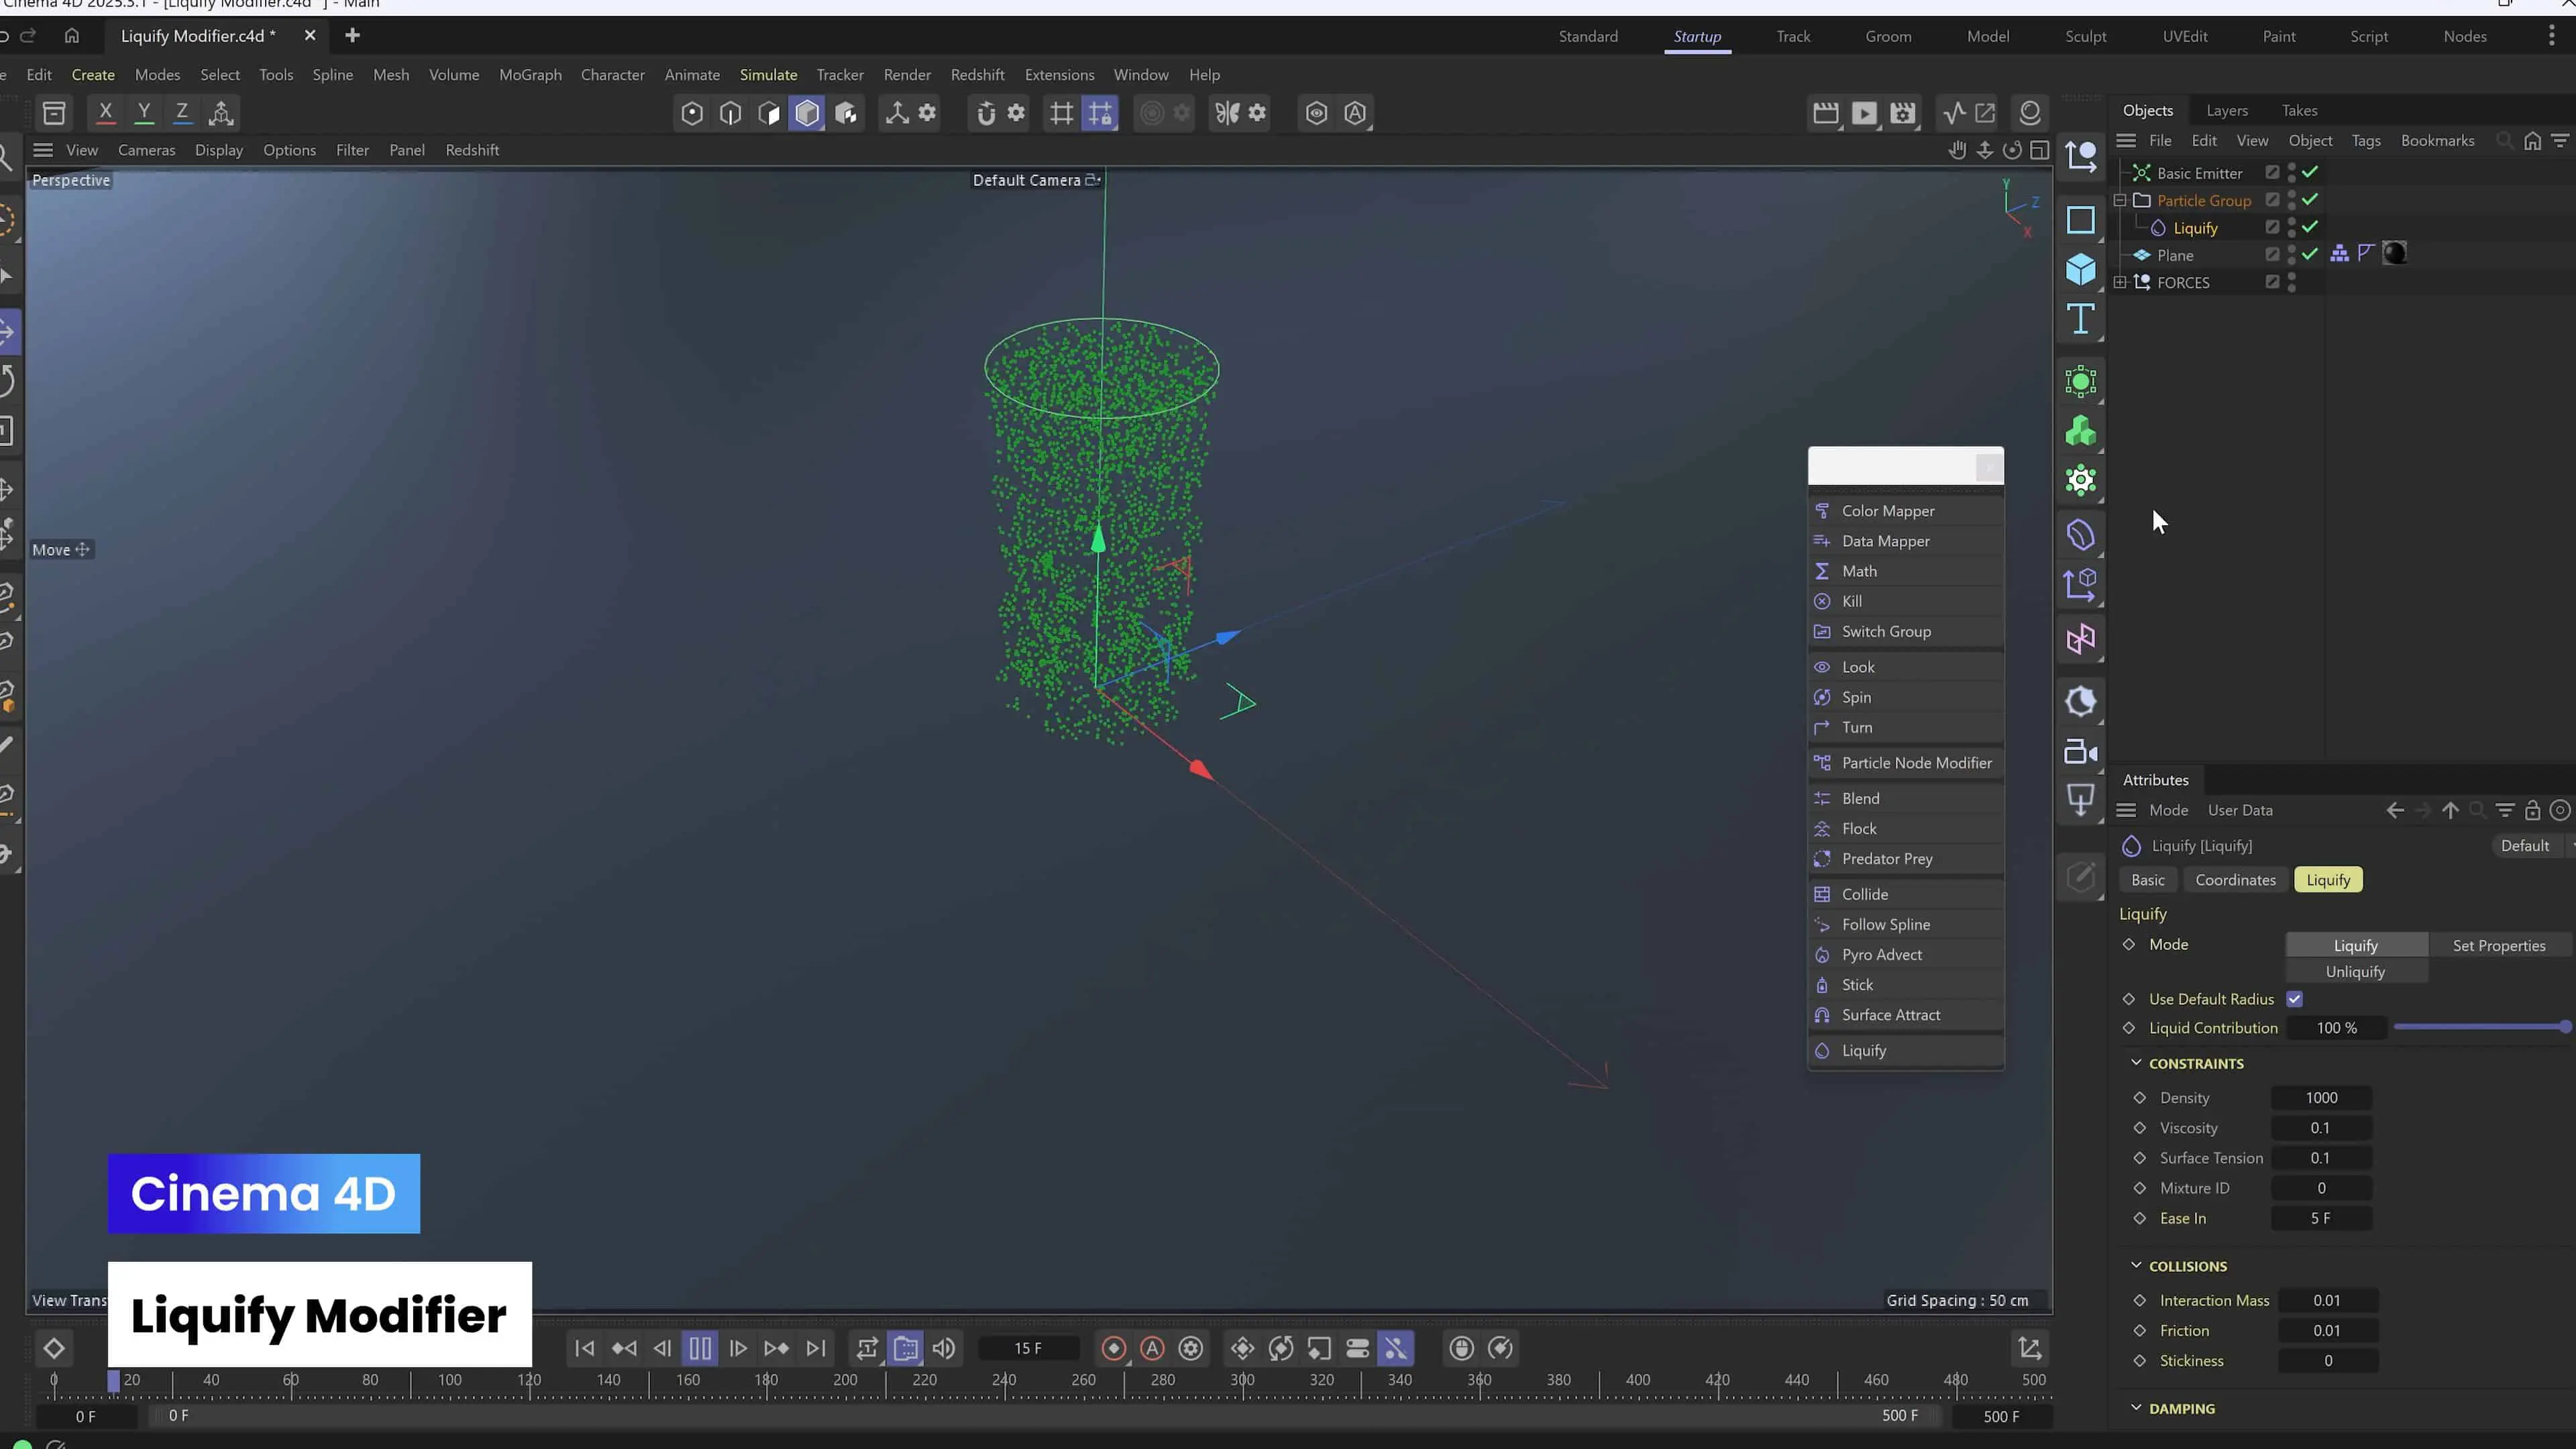
Task: Pause playback in the timeline
Action: pos(700,1348)
